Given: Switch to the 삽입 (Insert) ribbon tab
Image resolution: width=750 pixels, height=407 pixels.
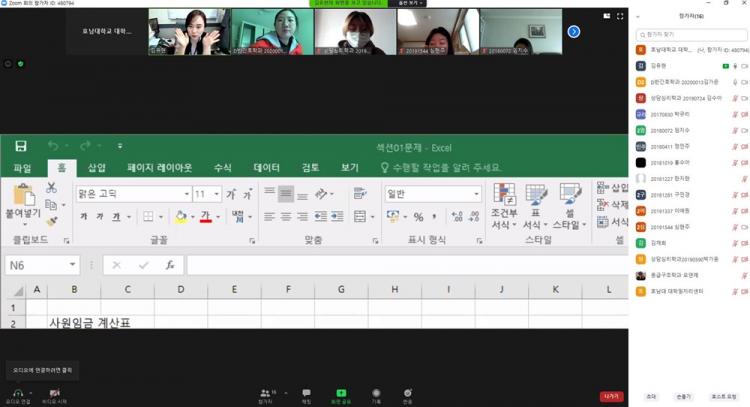Looking at the screenshot, I should 97,168.
